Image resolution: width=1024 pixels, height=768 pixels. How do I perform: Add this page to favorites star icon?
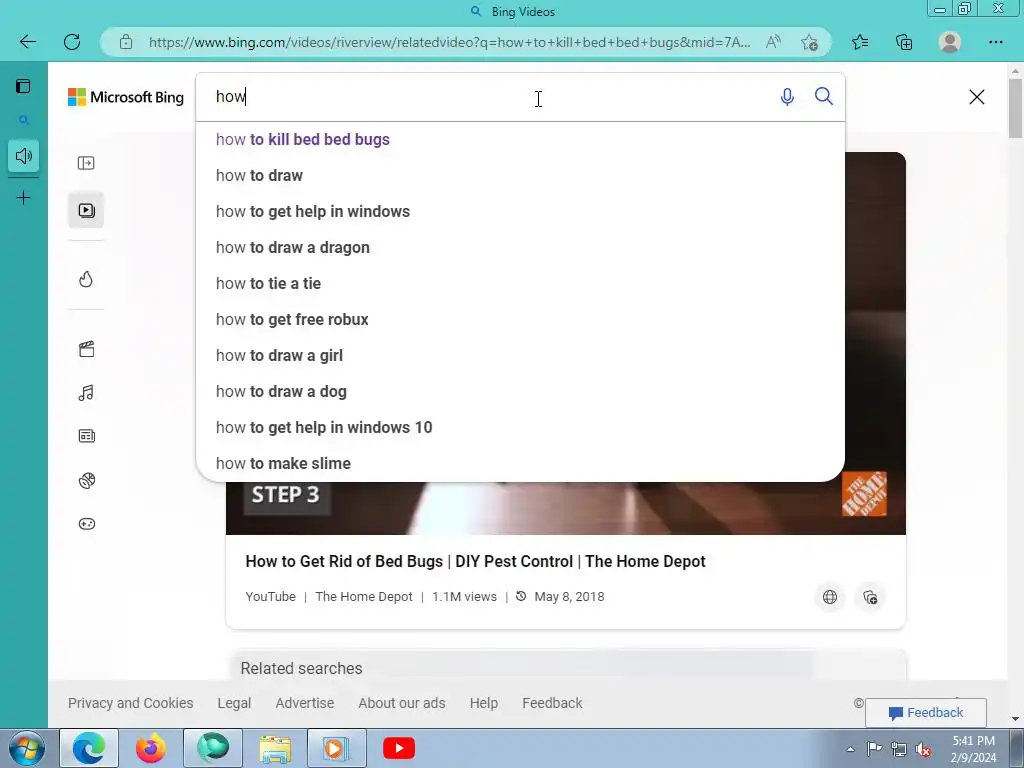coord(810,42)
